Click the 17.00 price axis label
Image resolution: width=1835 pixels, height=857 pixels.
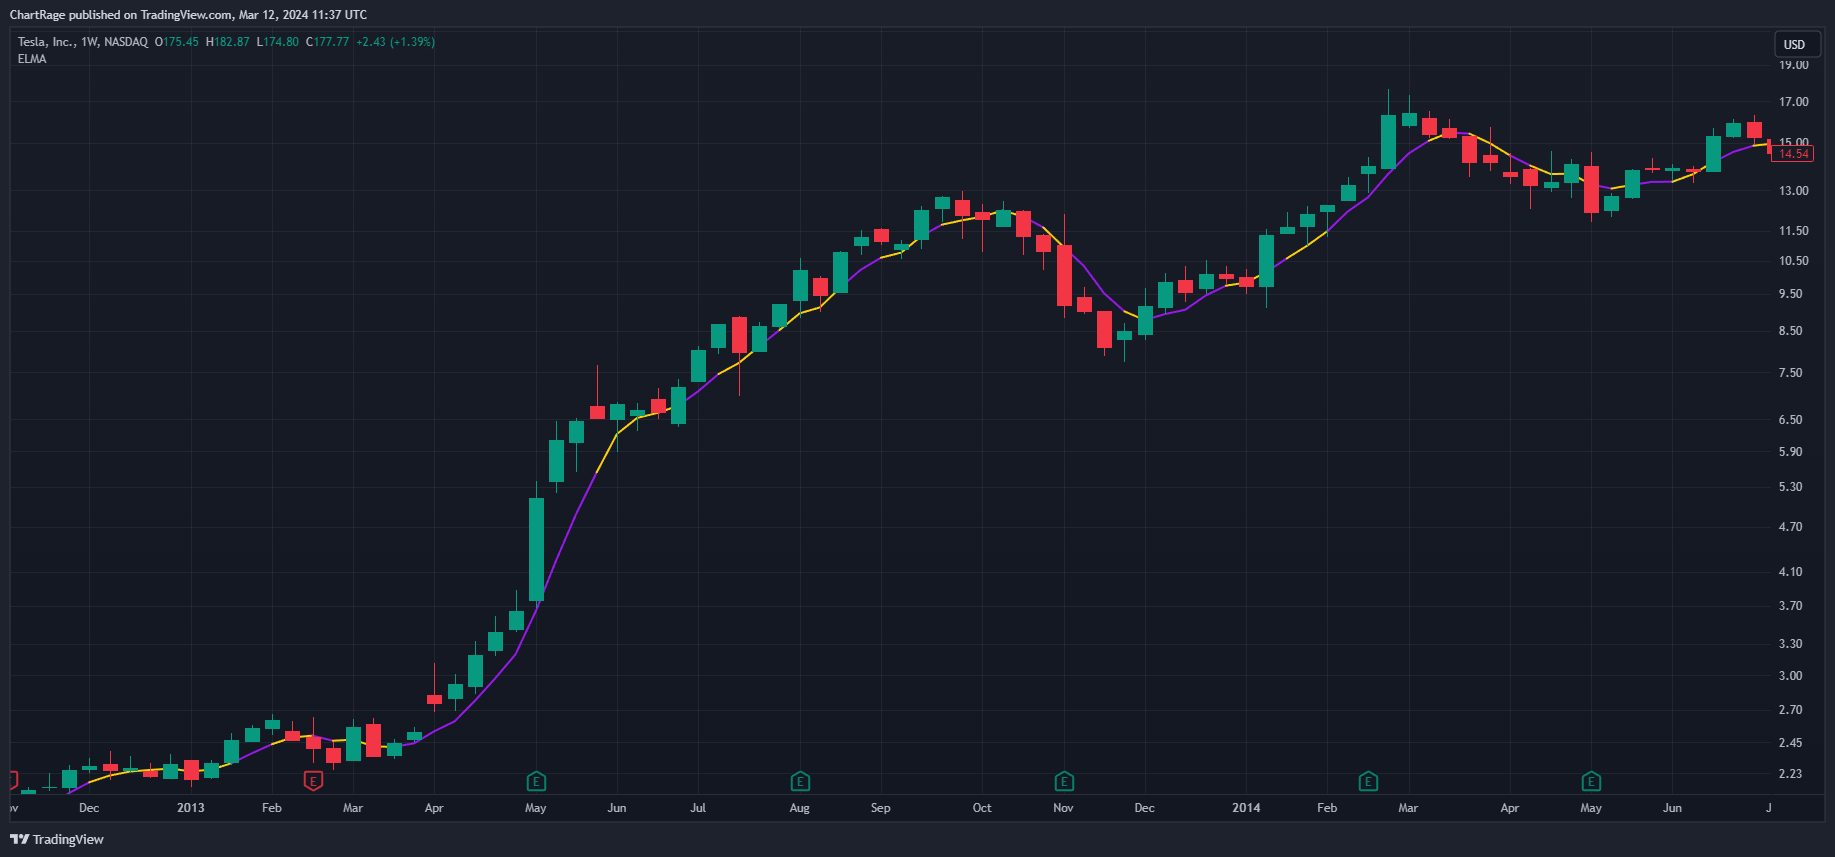(x=1794, y=102)
